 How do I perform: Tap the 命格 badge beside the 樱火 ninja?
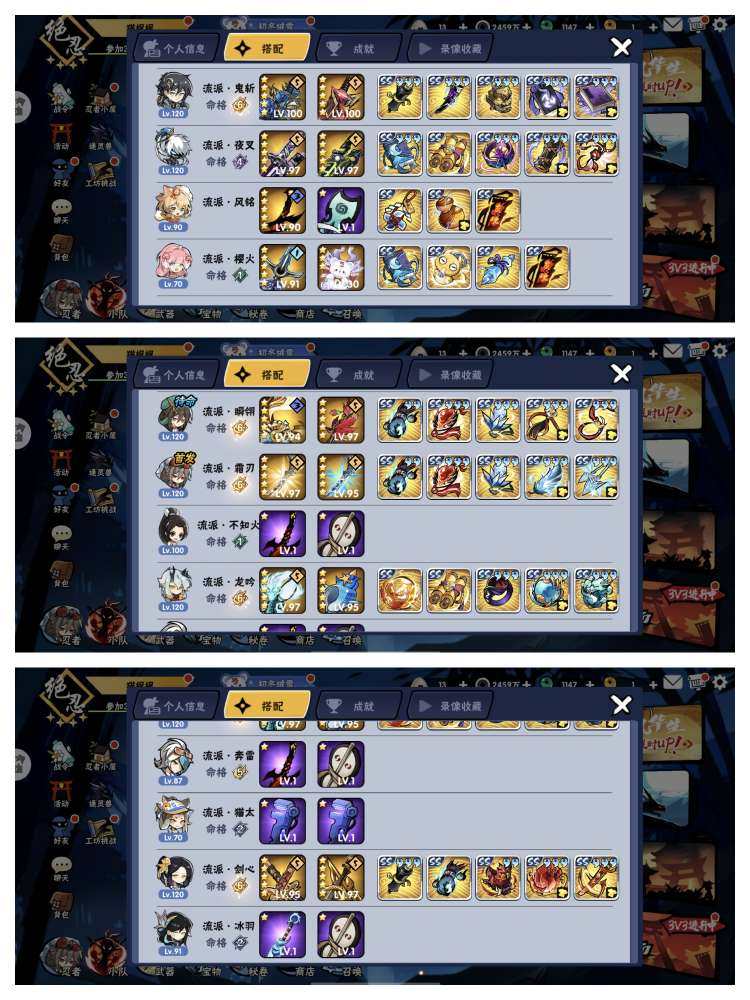tap(240, 276)
